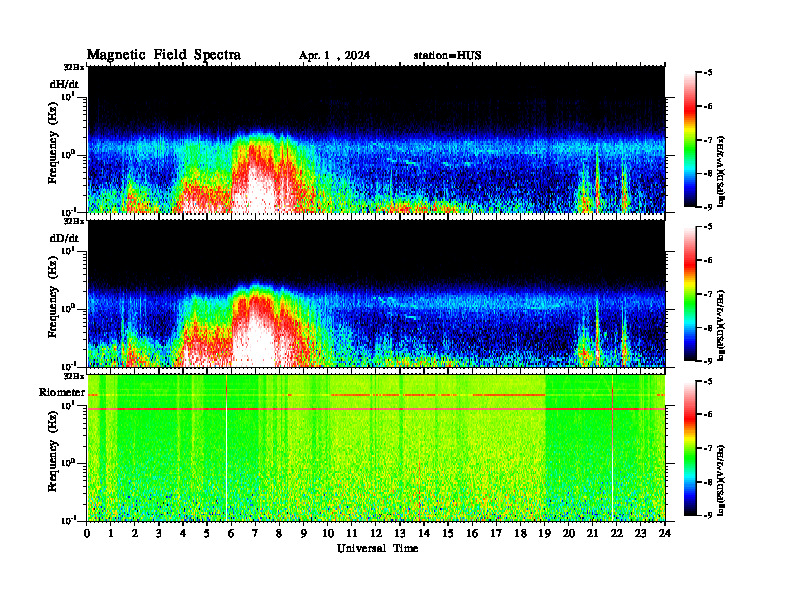Click the "-6" value on the dD/dt color bar
The height and width of the screenshot is (612, 792).
[x=708, y=261]
